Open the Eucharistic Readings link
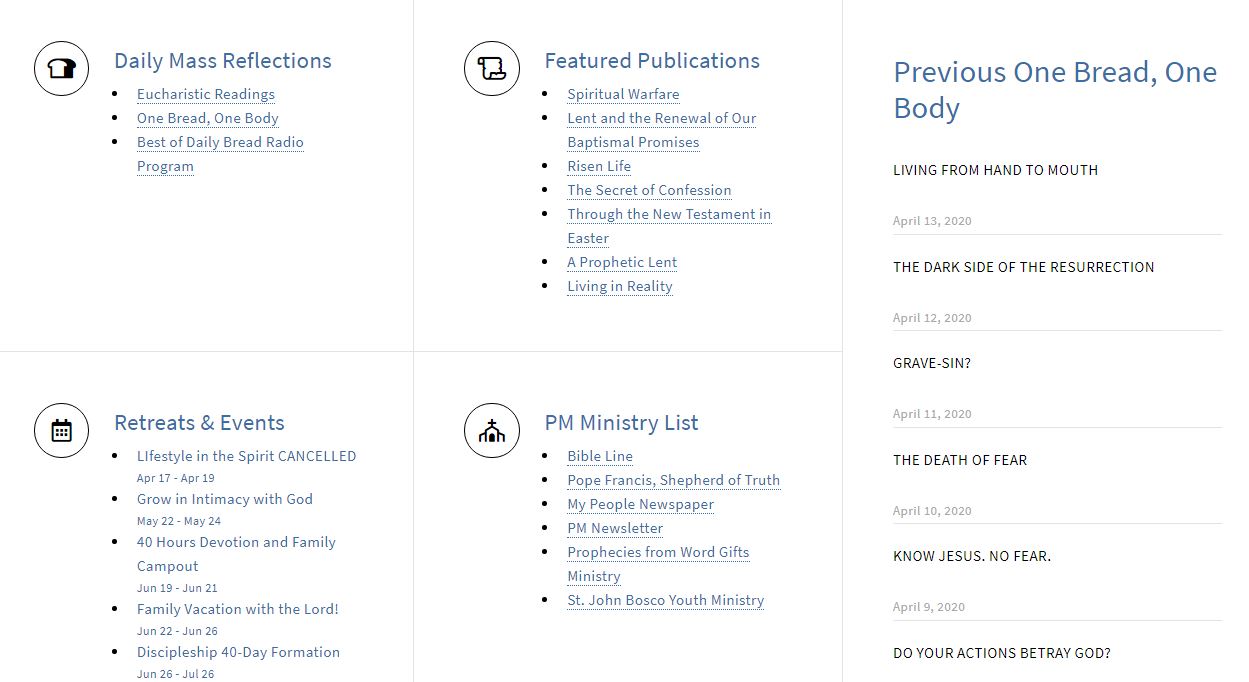This screenshot has width=1249, height=682. pos(206,94)
